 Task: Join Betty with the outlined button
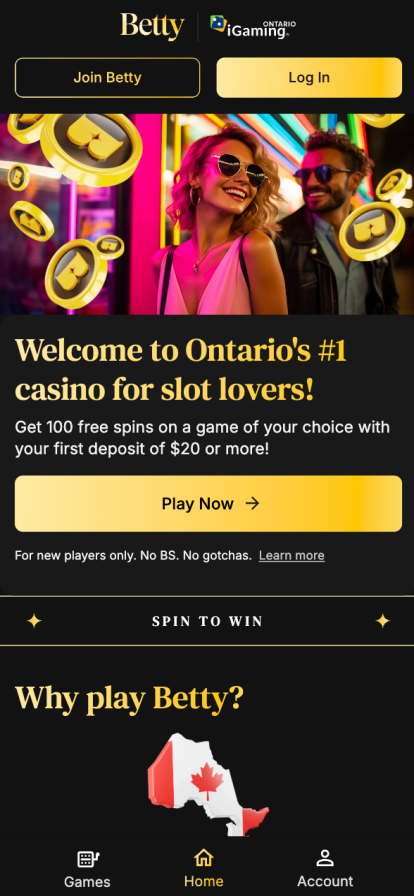point(108,78)
